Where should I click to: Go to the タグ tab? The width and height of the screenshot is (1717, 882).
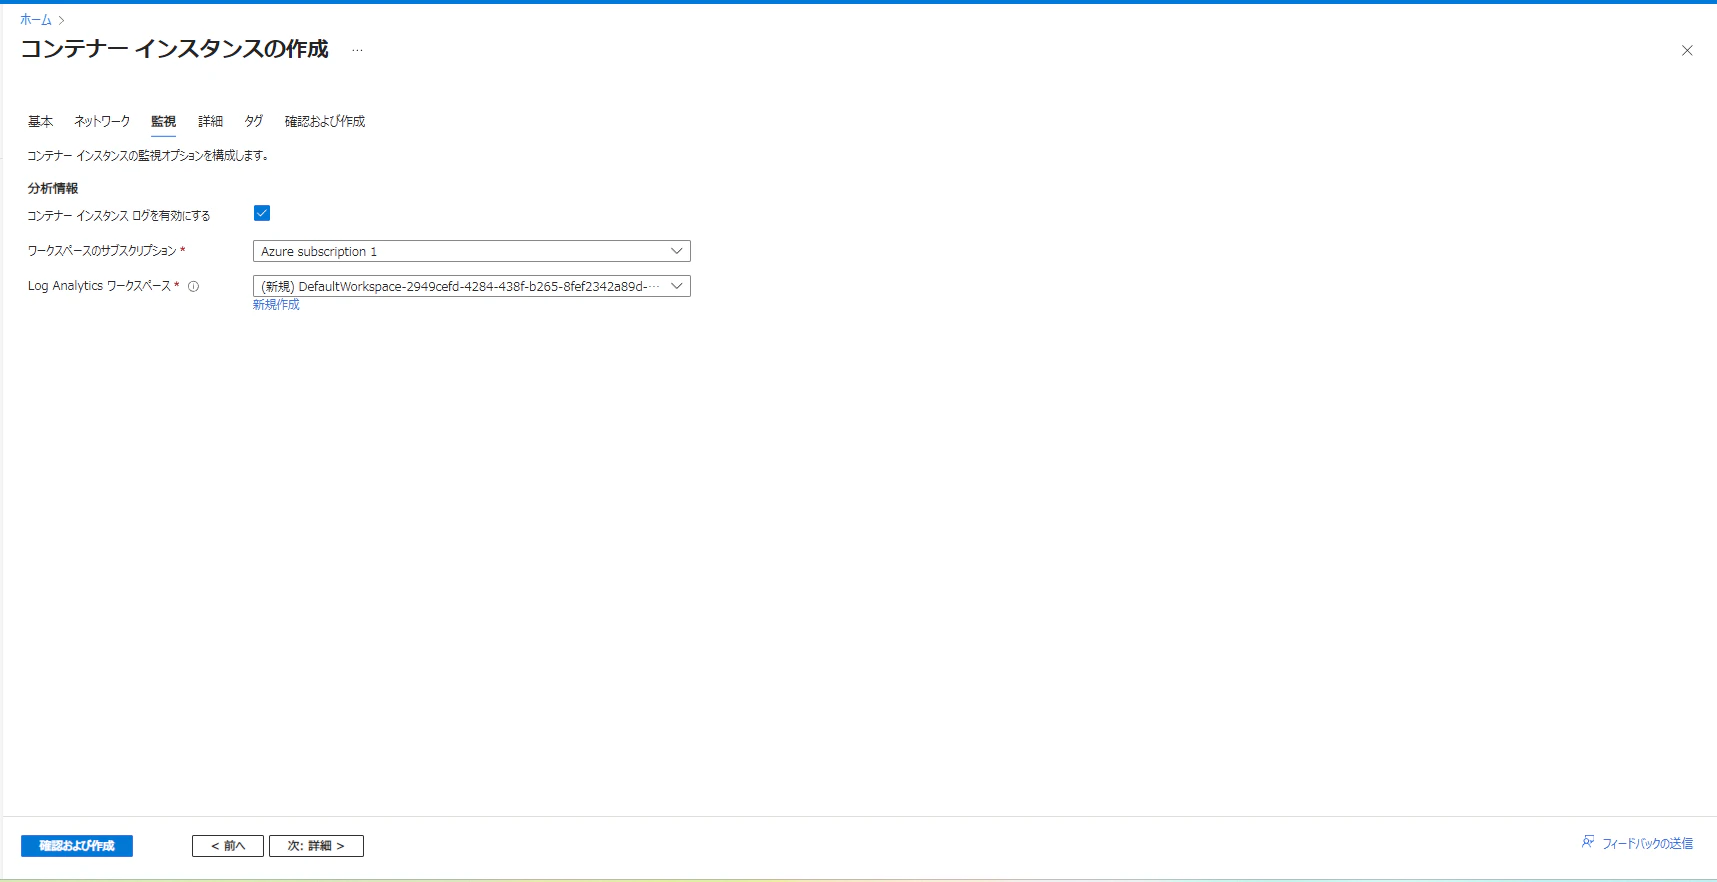click(x=254, y=121)
